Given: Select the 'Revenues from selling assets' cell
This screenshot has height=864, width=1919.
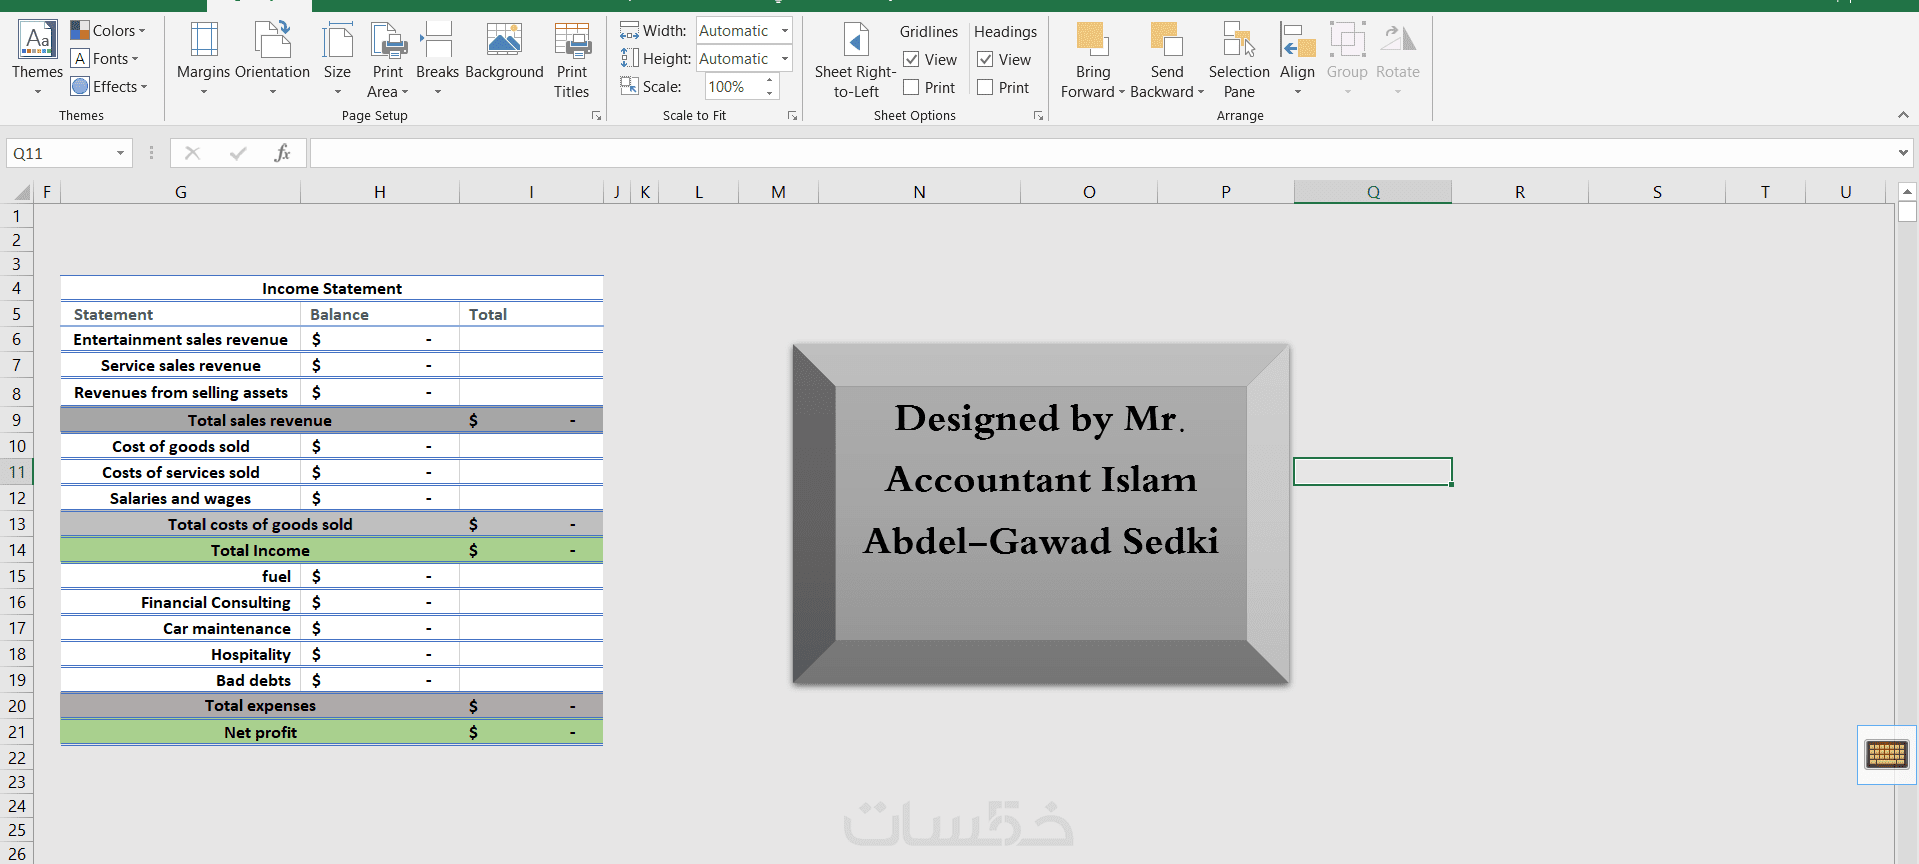Looking at the screenshot, I should [x=181, y=393].
